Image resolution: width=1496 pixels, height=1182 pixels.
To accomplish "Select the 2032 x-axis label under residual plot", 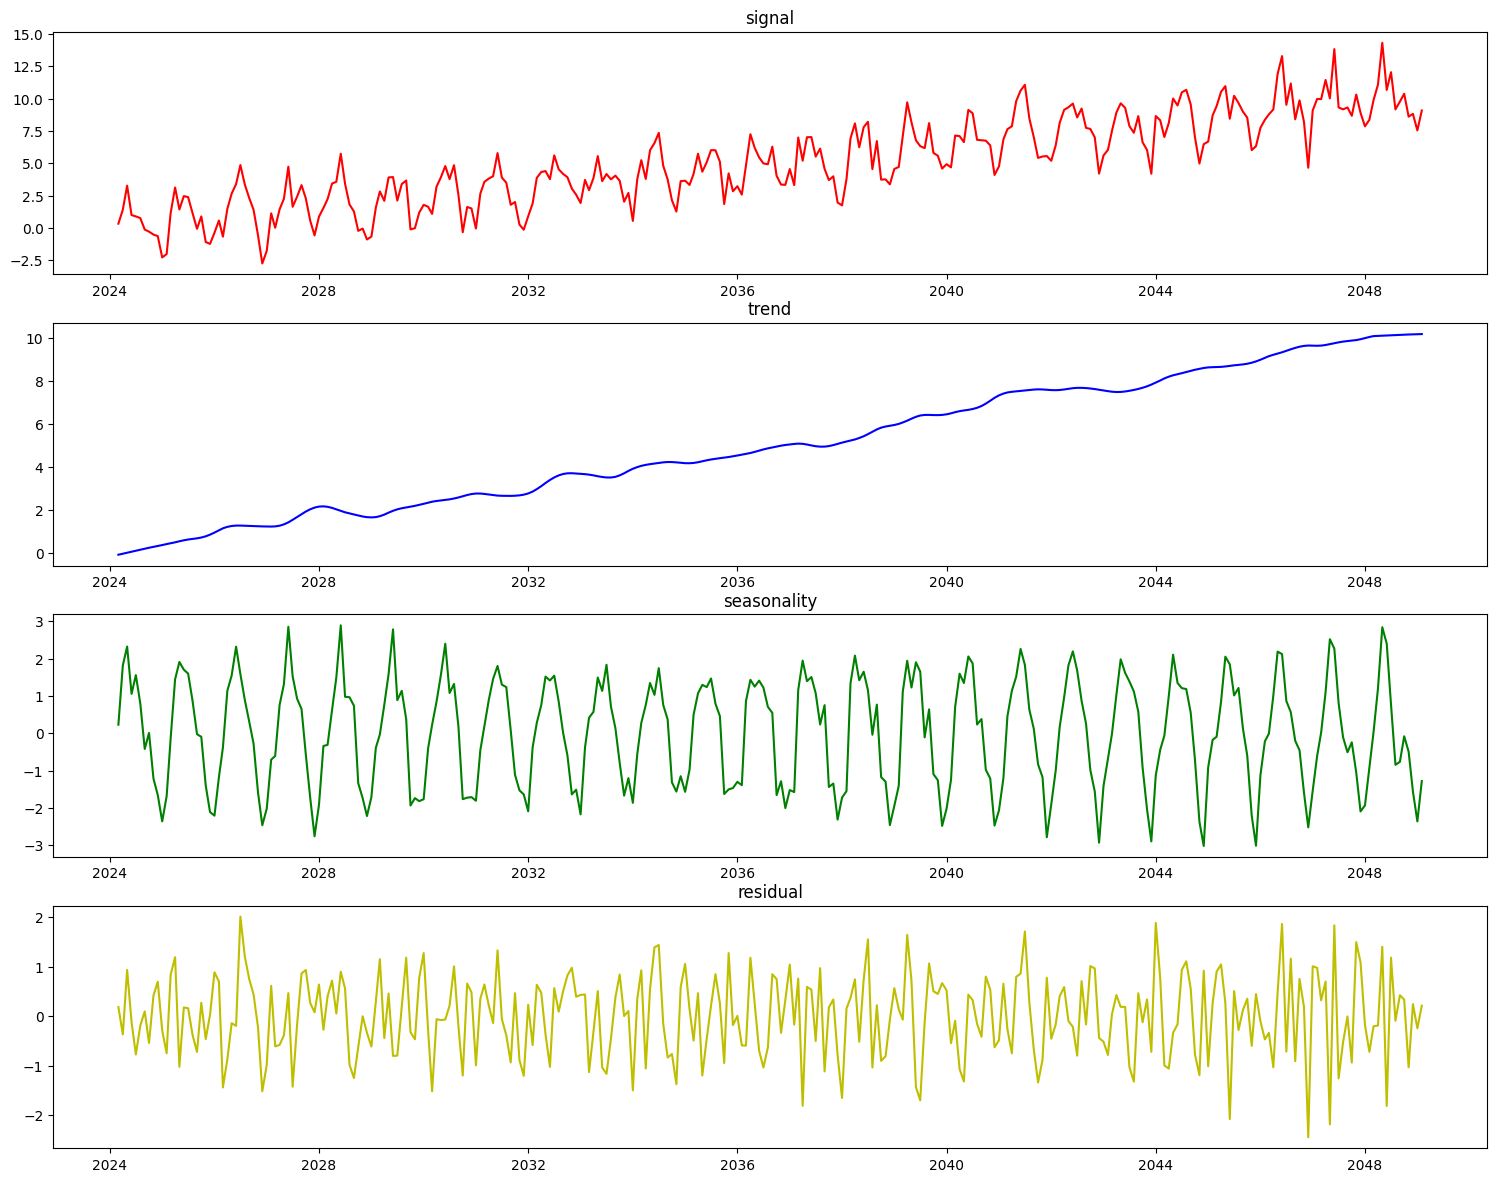I will 528,1165.
